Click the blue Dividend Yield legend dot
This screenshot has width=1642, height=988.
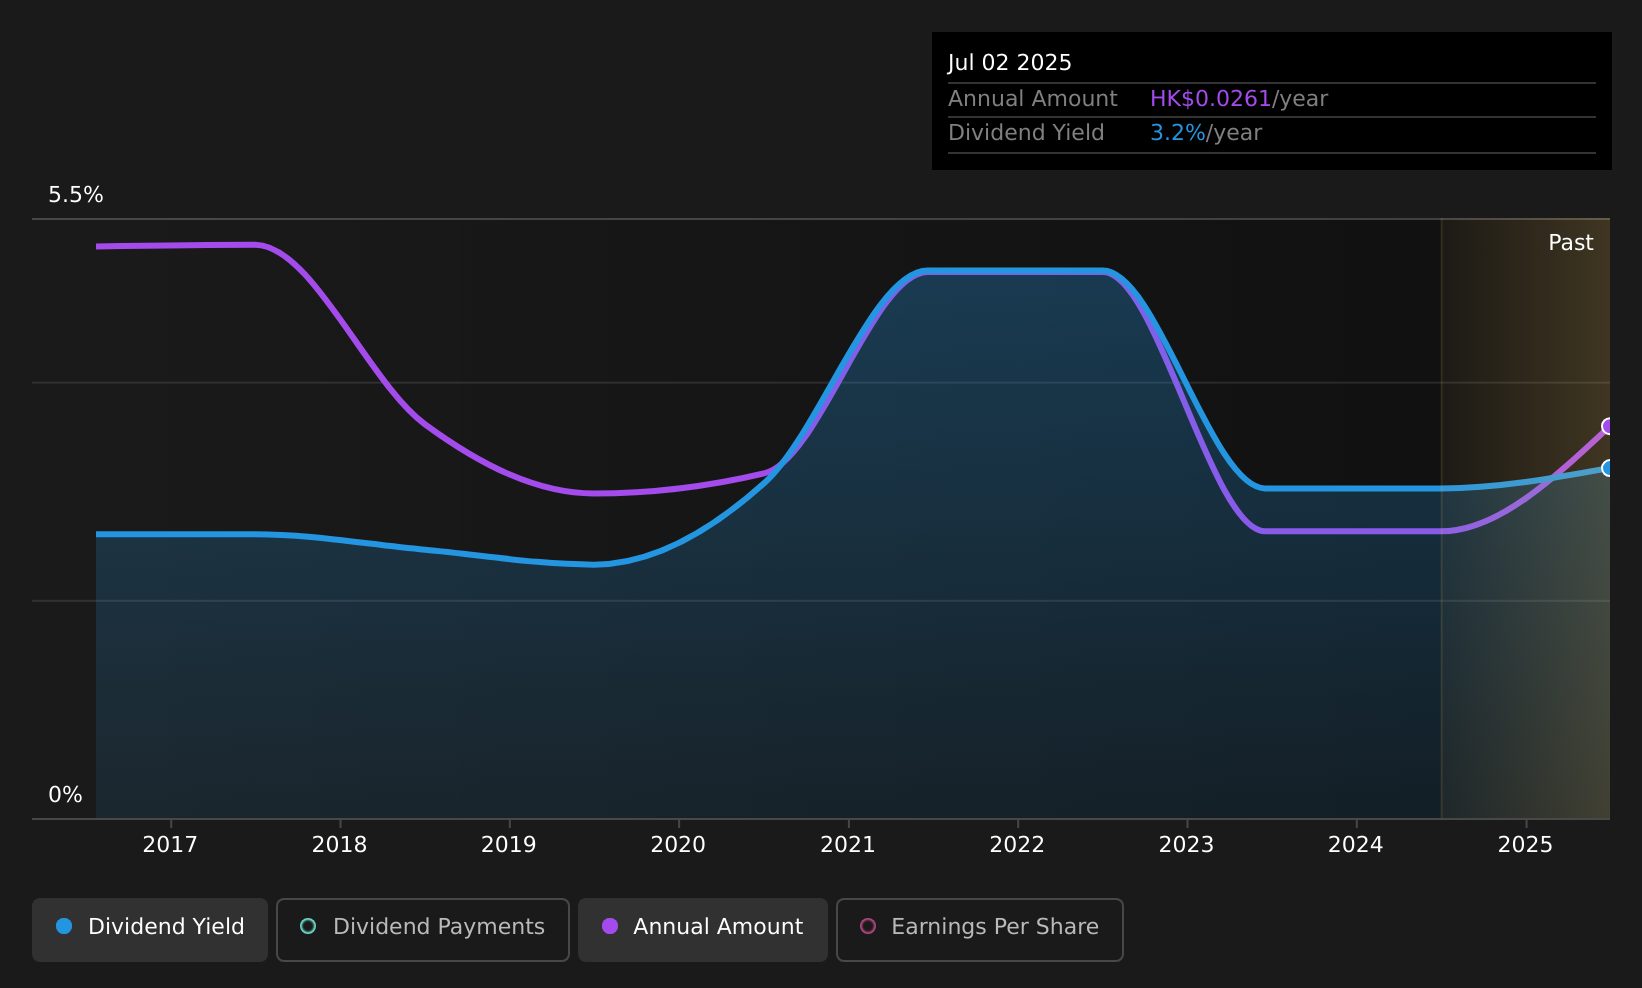pos(64,926)
